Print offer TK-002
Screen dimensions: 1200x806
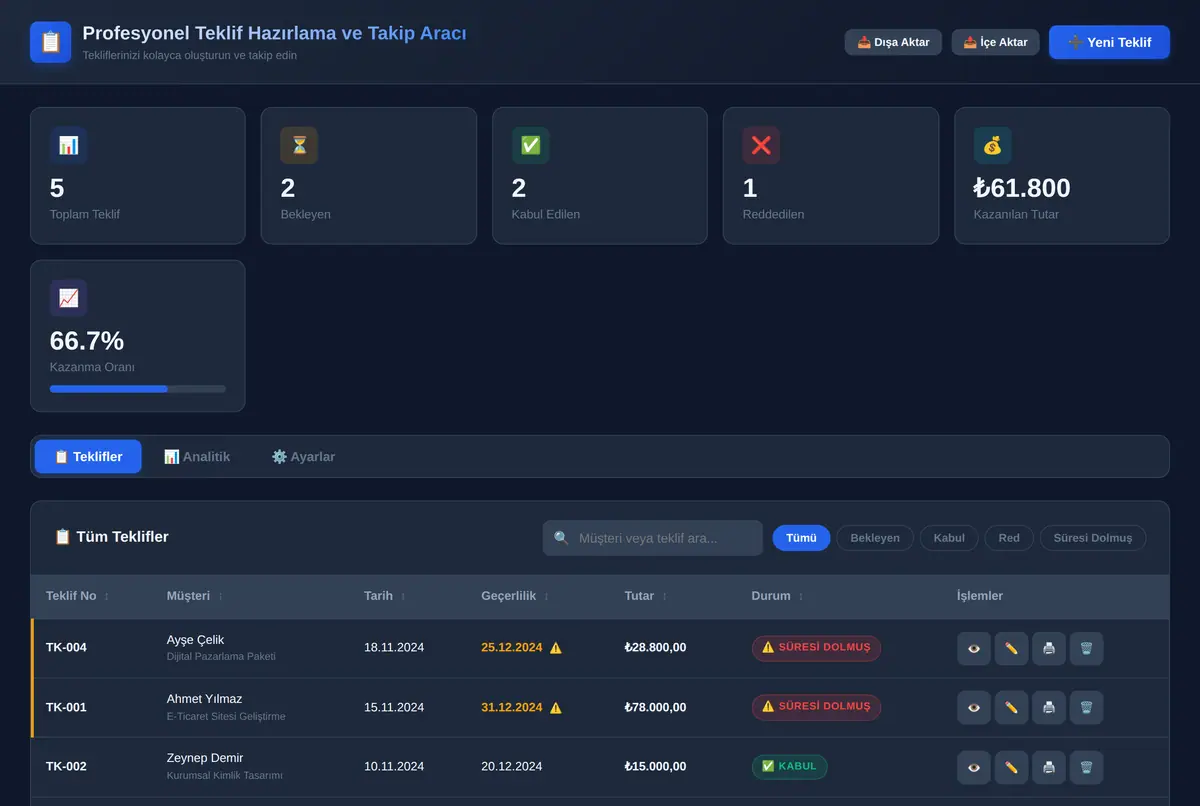point(1048,767)
